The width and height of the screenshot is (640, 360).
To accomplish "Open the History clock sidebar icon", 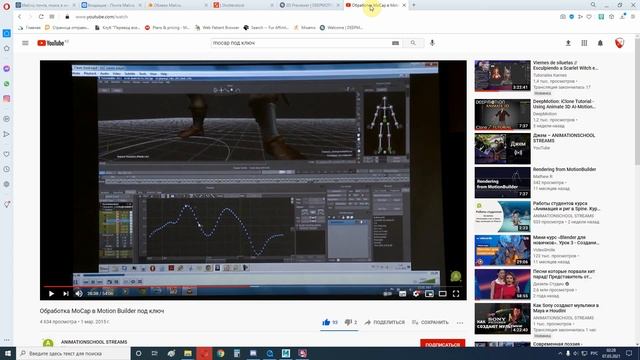I will 7,169.
